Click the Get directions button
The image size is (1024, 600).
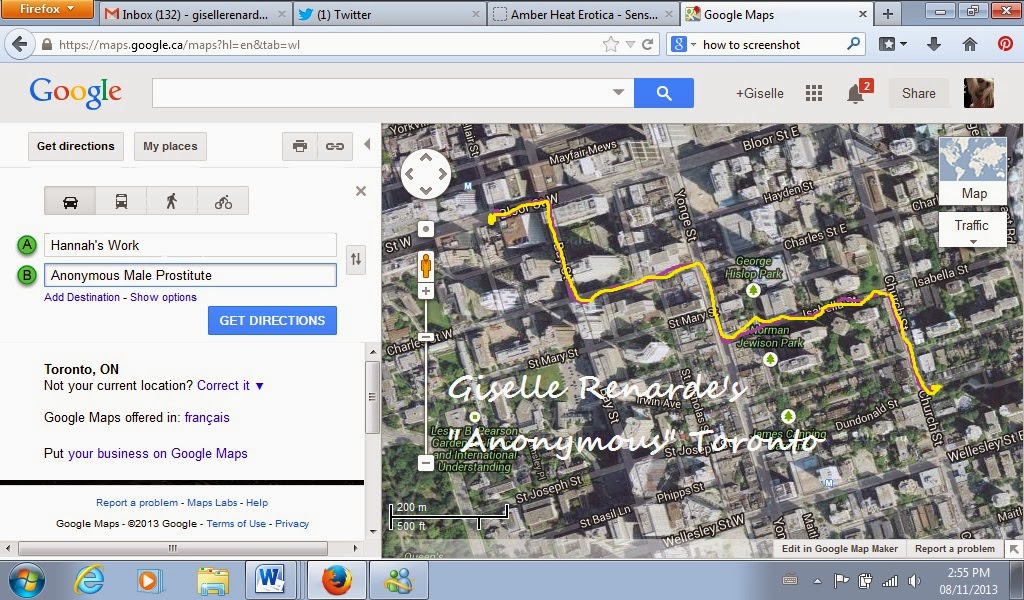coord(76,146)
